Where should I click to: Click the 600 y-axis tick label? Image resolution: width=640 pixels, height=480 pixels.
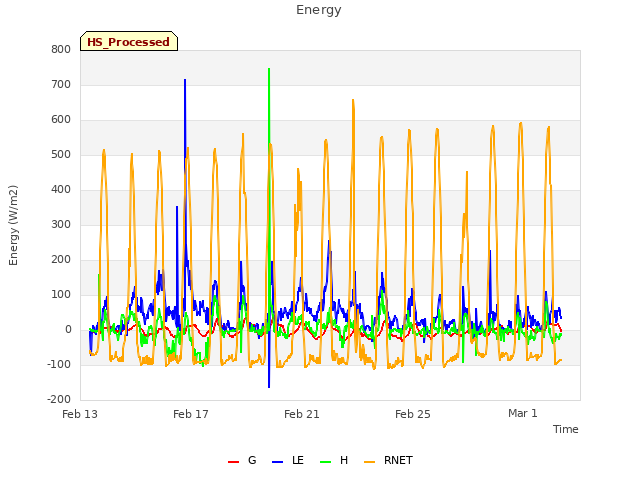pyautogui.click(x=61, y=120)
